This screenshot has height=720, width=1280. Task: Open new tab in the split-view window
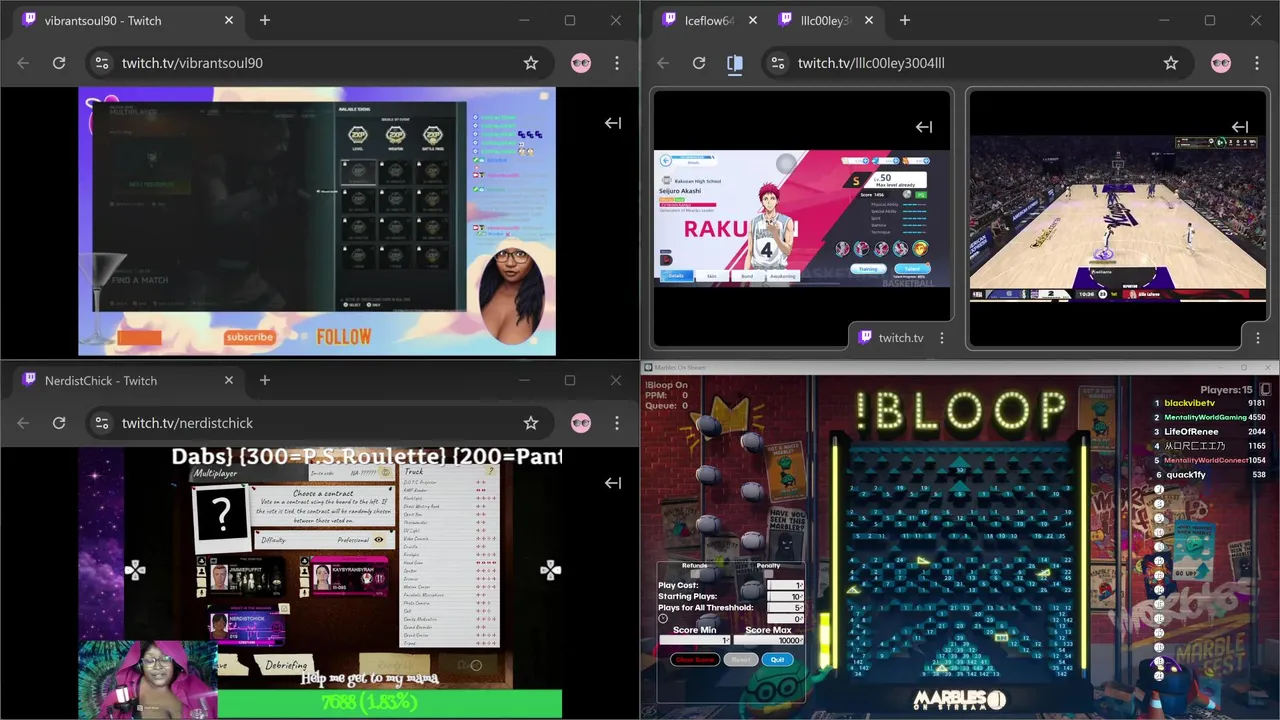(x=905, y=20)
